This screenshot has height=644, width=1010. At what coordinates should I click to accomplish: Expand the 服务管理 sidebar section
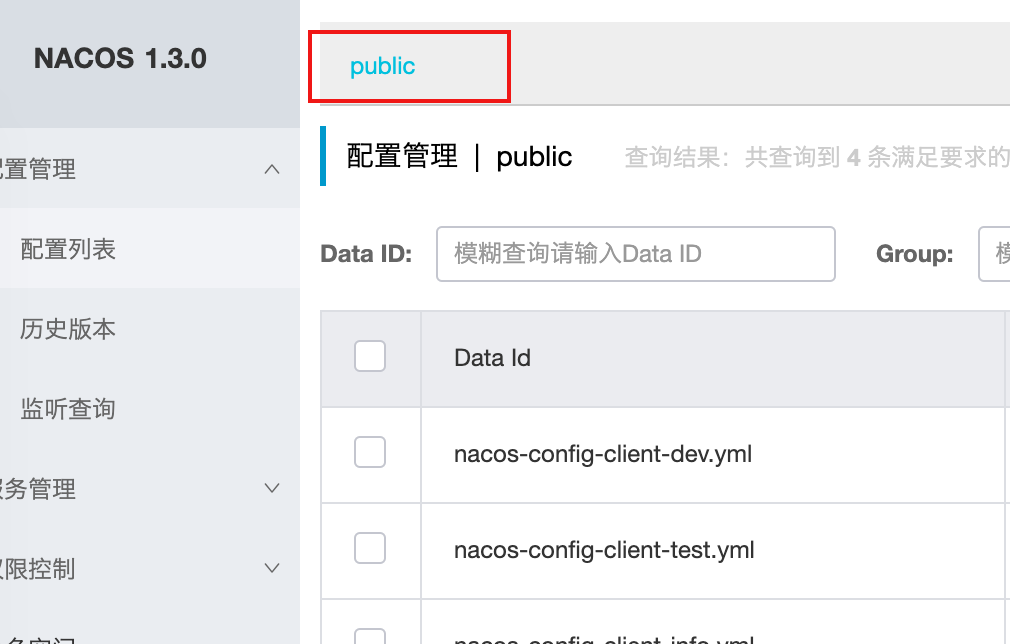[149, 488]
